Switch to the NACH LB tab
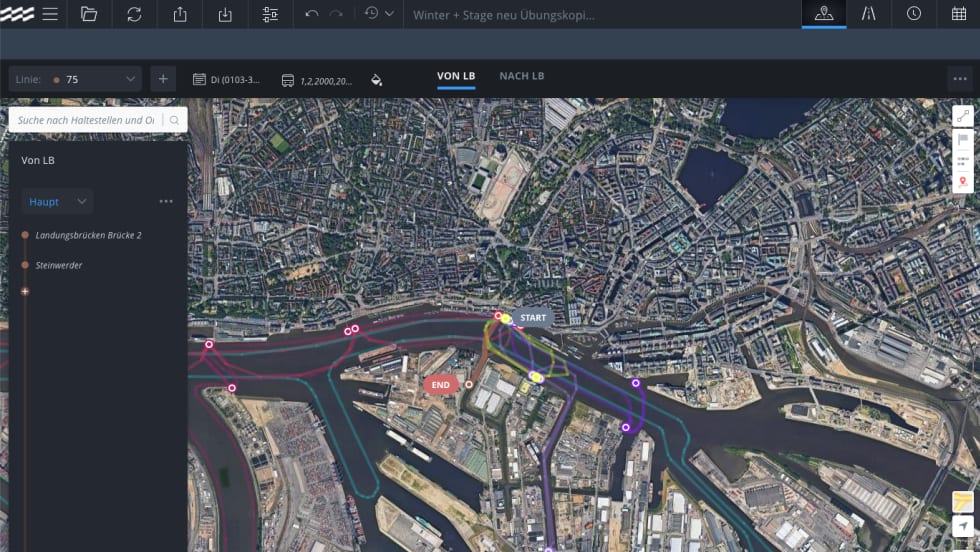This screenshot has height=552, width=980. 522,76
